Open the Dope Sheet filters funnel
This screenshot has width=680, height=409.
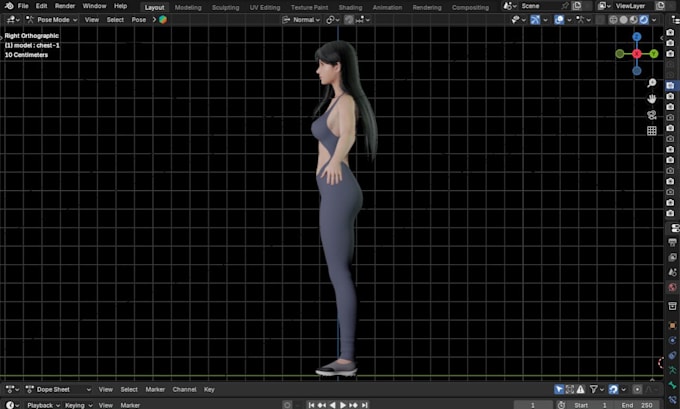(x=597, y=389)
